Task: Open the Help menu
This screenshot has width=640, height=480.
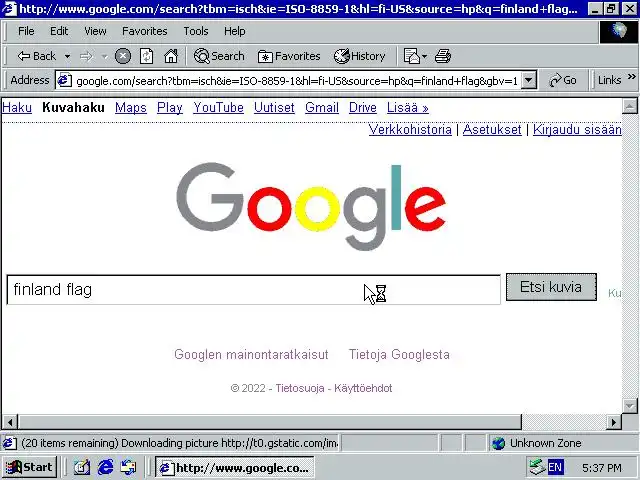Action: 234,31
